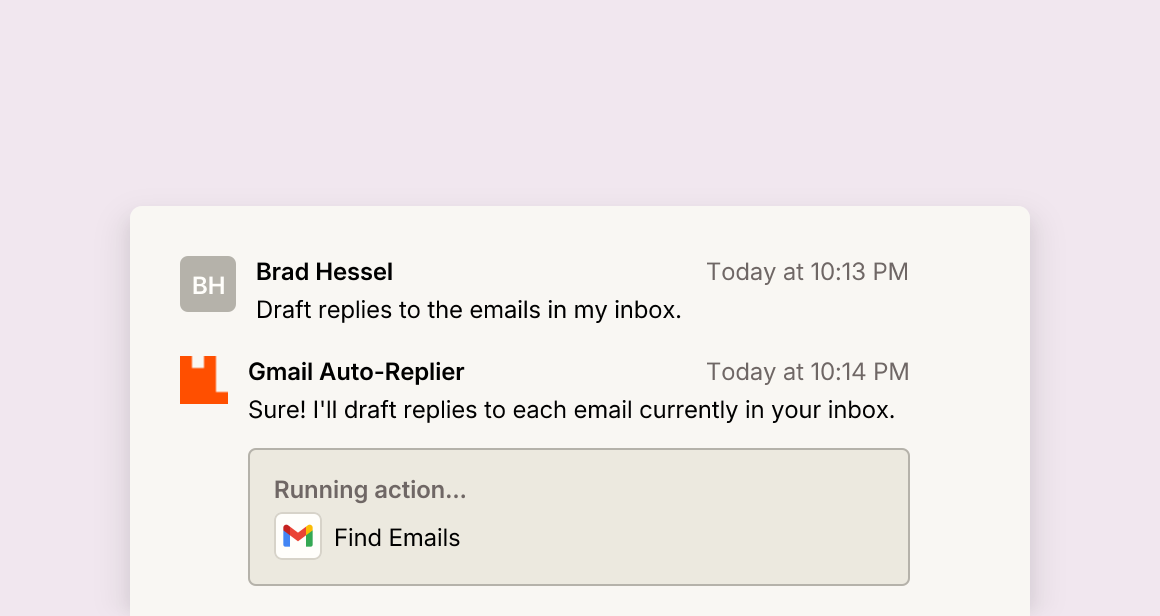Viewport: 1160px width, 616px height.
Task: Click the Today at 10:13 PM timestamp
Action: click(807, 271)
